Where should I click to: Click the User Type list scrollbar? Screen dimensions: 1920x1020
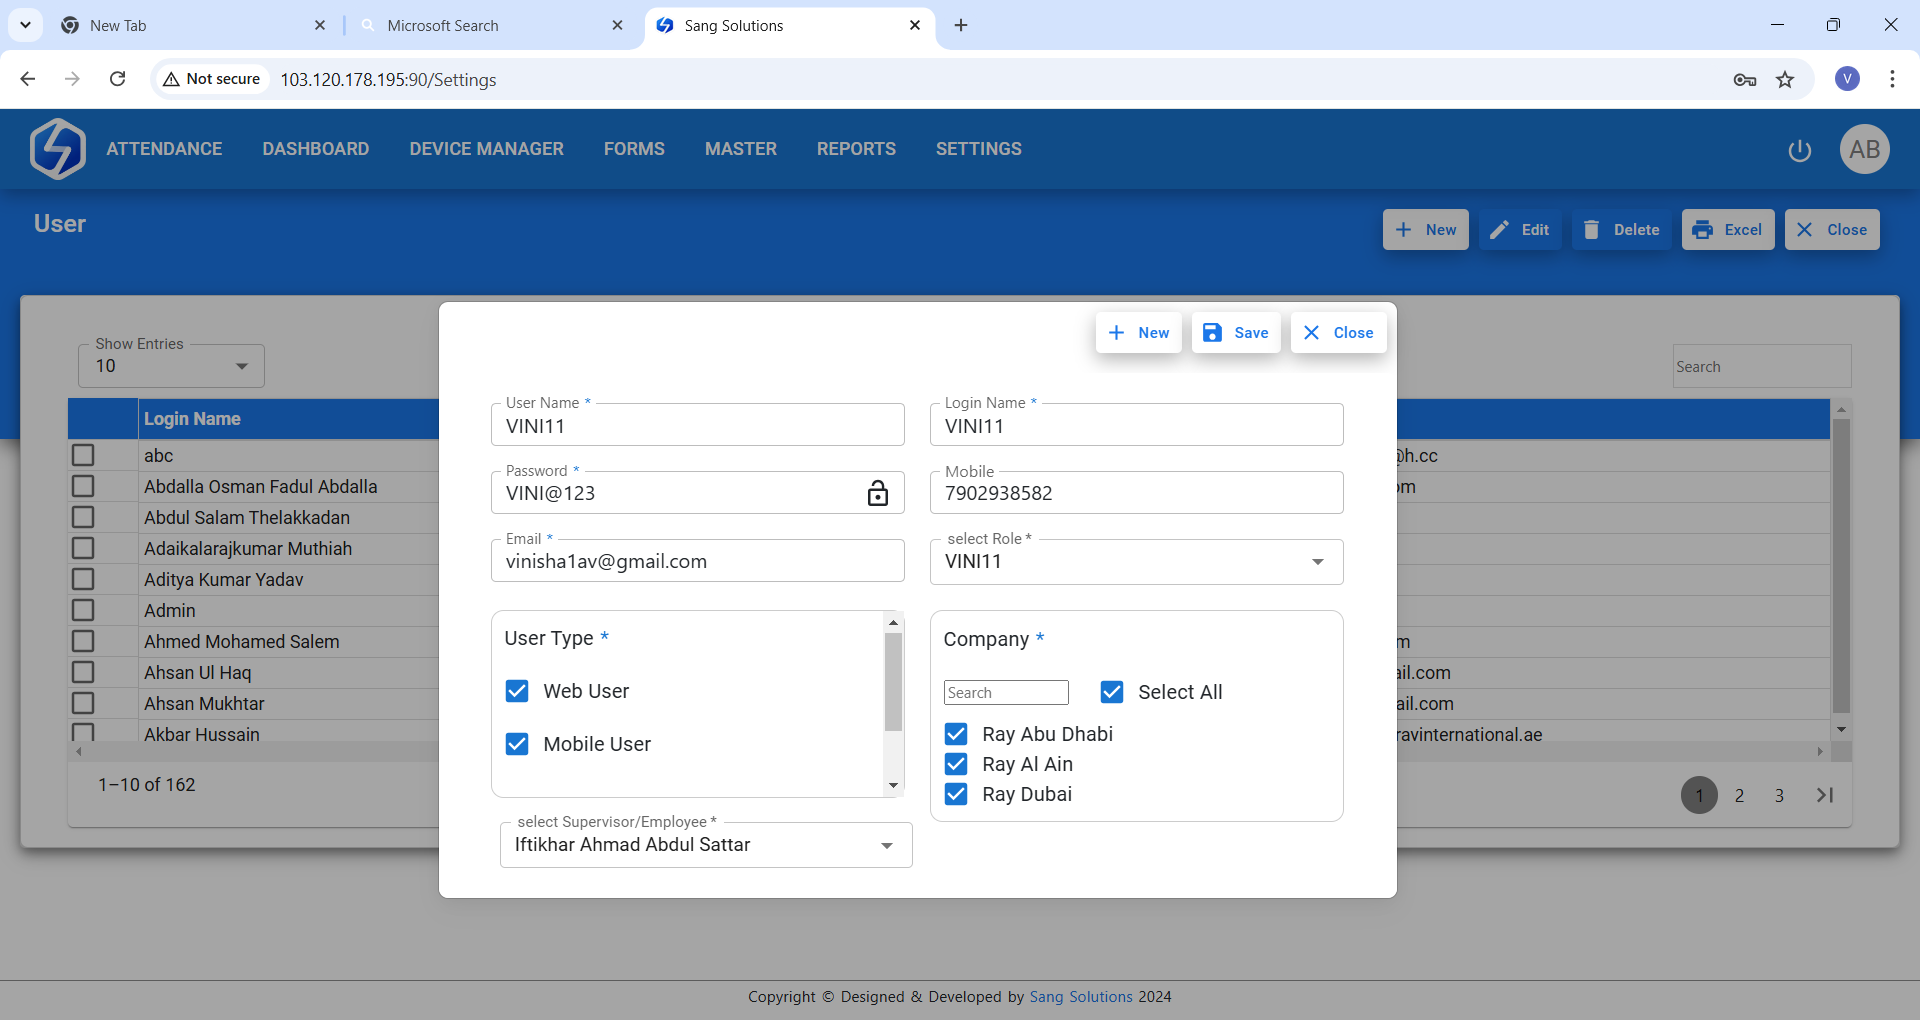click(x=893, y=682)
